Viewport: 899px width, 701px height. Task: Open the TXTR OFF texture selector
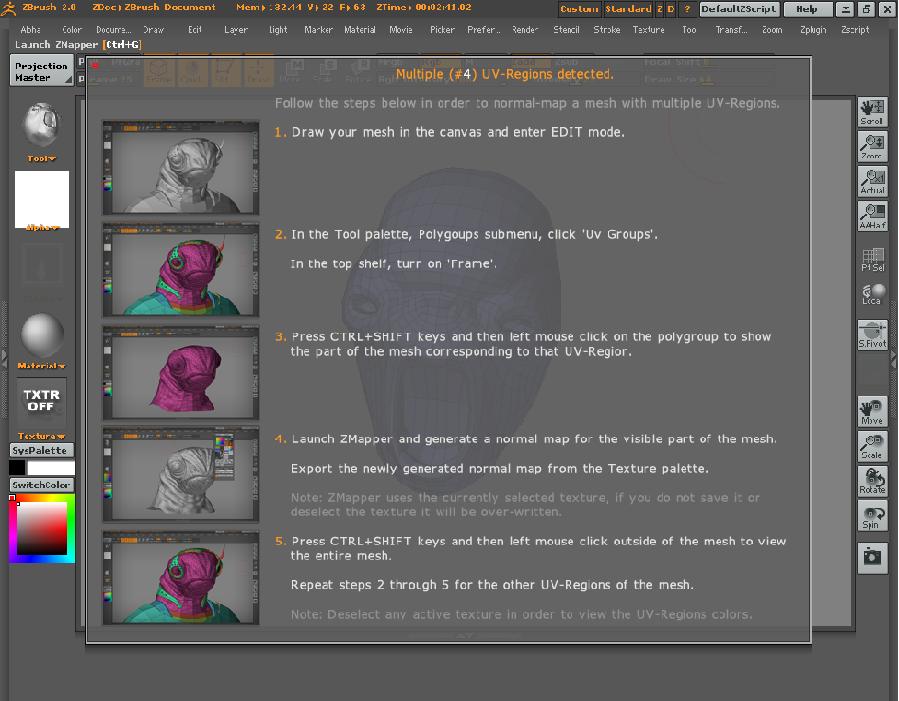click(41, 401)
